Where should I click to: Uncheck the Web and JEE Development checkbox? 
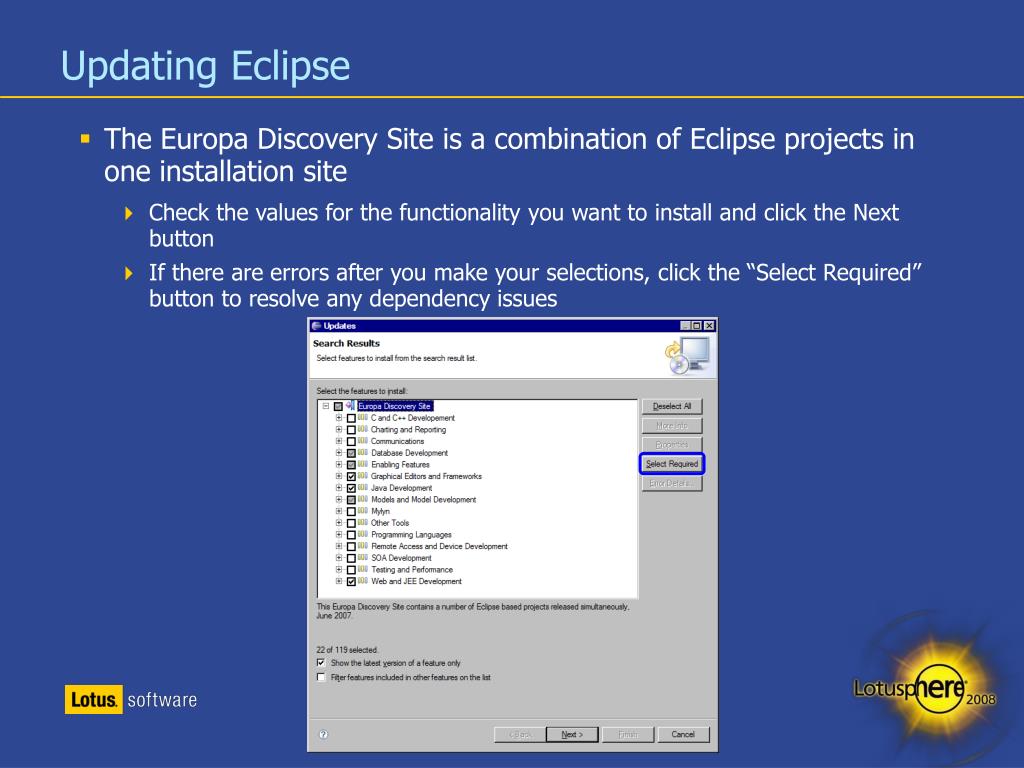[351, 581]
